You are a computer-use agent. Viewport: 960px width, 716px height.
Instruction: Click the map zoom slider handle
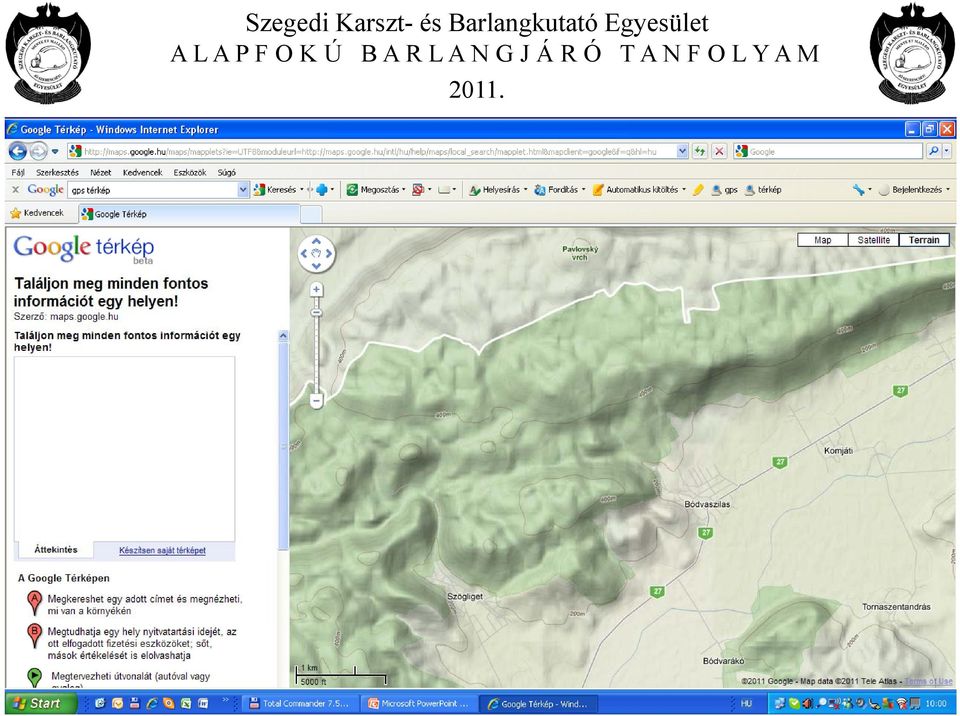pos(316,312)
